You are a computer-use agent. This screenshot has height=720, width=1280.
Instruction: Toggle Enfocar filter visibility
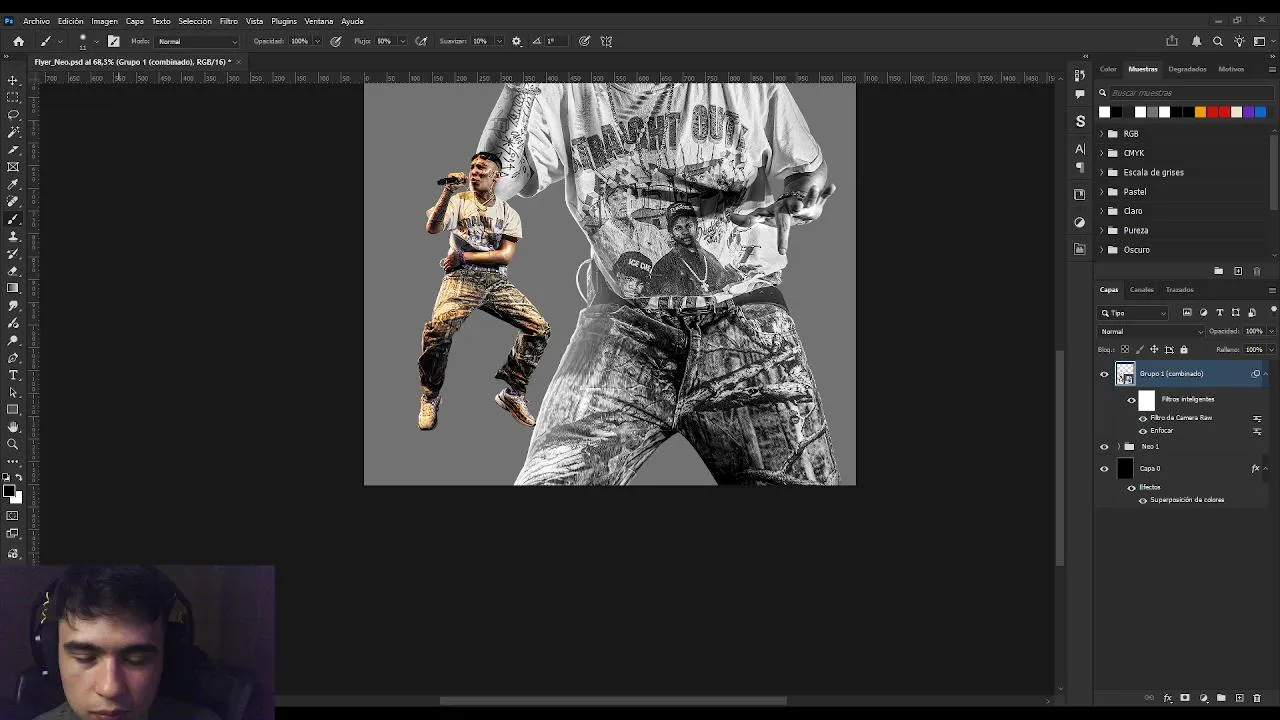pos(1143,431)
